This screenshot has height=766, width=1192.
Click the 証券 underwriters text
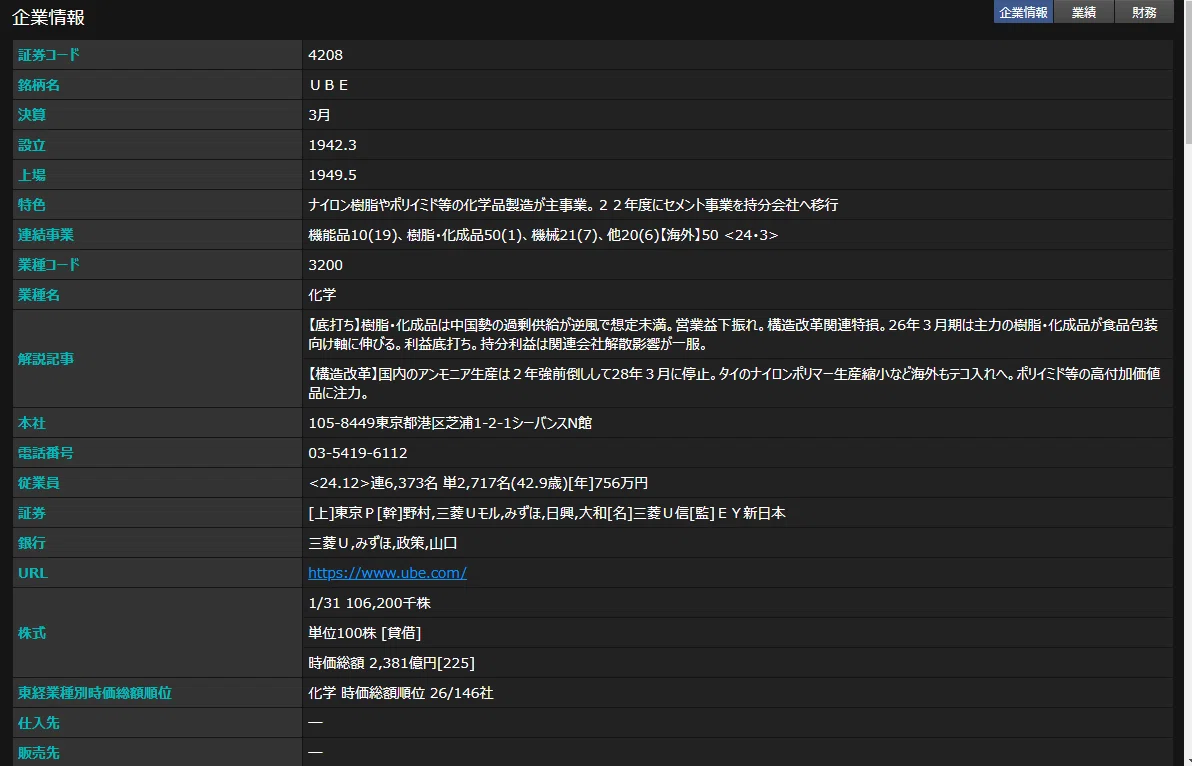point(547,513)
